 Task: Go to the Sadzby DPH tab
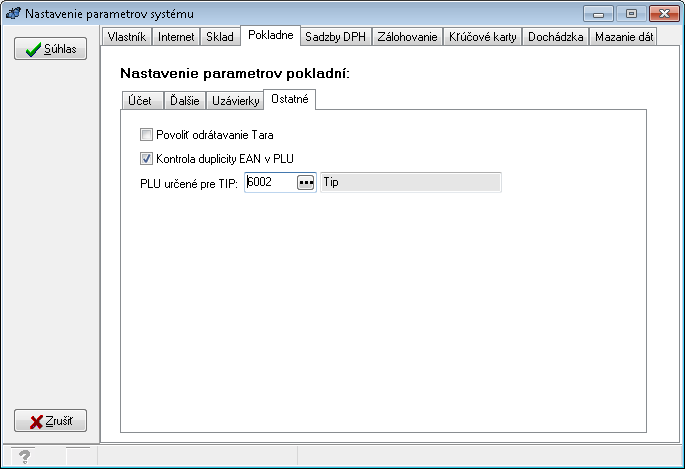[336, 37]
